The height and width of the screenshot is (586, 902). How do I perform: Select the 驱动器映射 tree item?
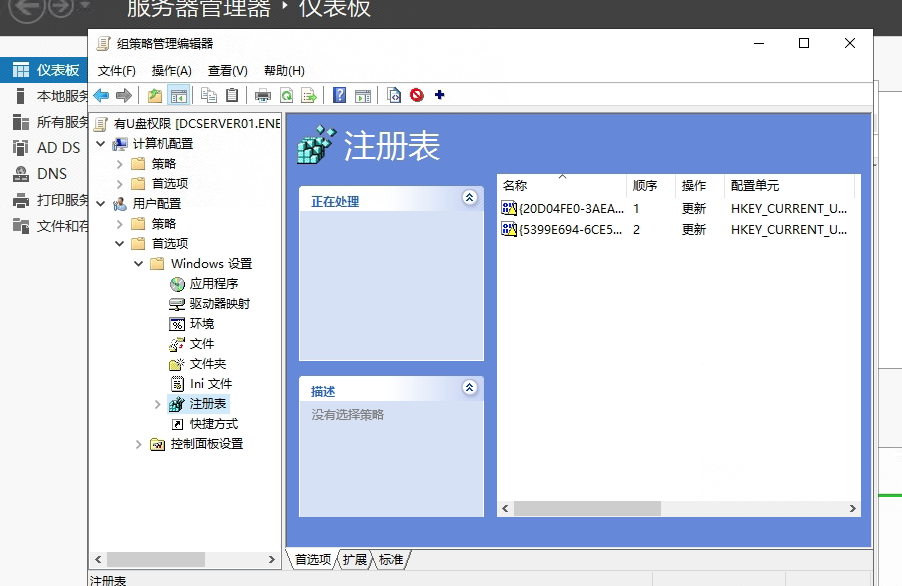tap(219, 304)
